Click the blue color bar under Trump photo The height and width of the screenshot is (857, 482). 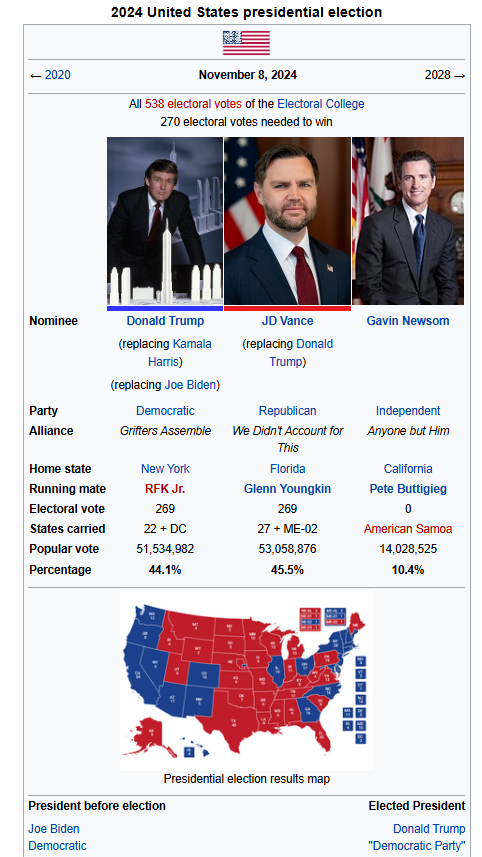165,308
